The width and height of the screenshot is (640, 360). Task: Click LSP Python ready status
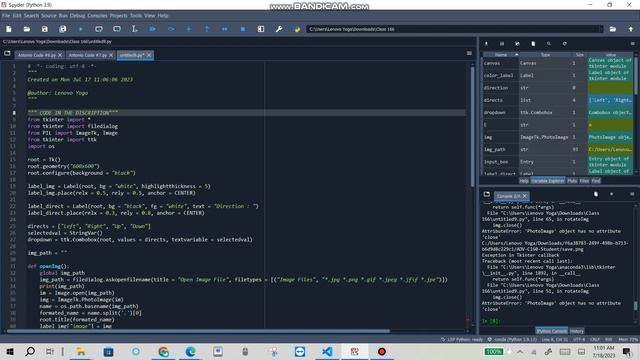pos(462,340)
